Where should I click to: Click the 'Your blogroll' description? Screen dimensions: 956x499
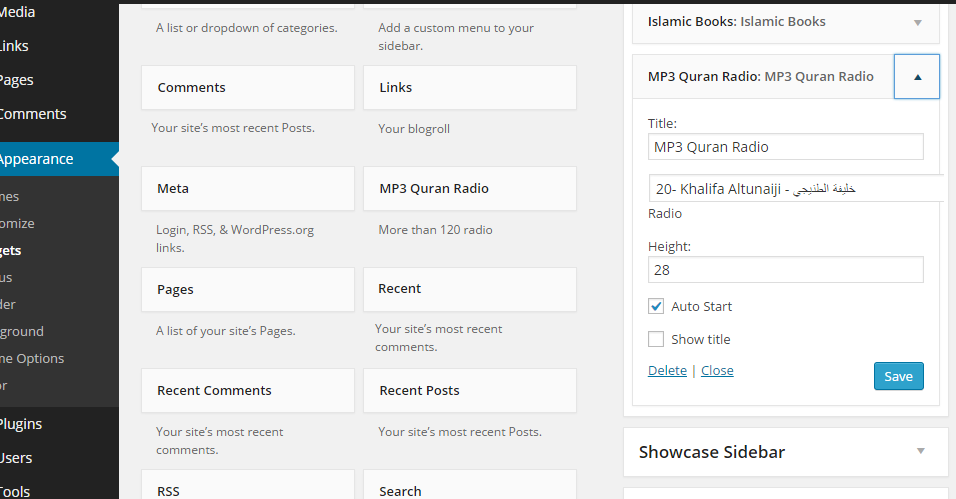[414, 129]
